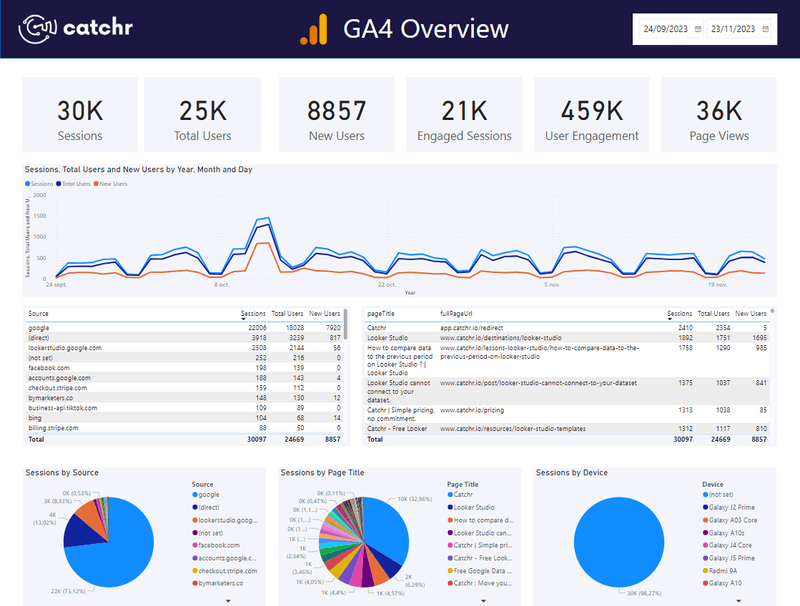The height and width of the screenshot is (606, 800).
Task: Sort source table by Source column header
Action: (38, 314)
